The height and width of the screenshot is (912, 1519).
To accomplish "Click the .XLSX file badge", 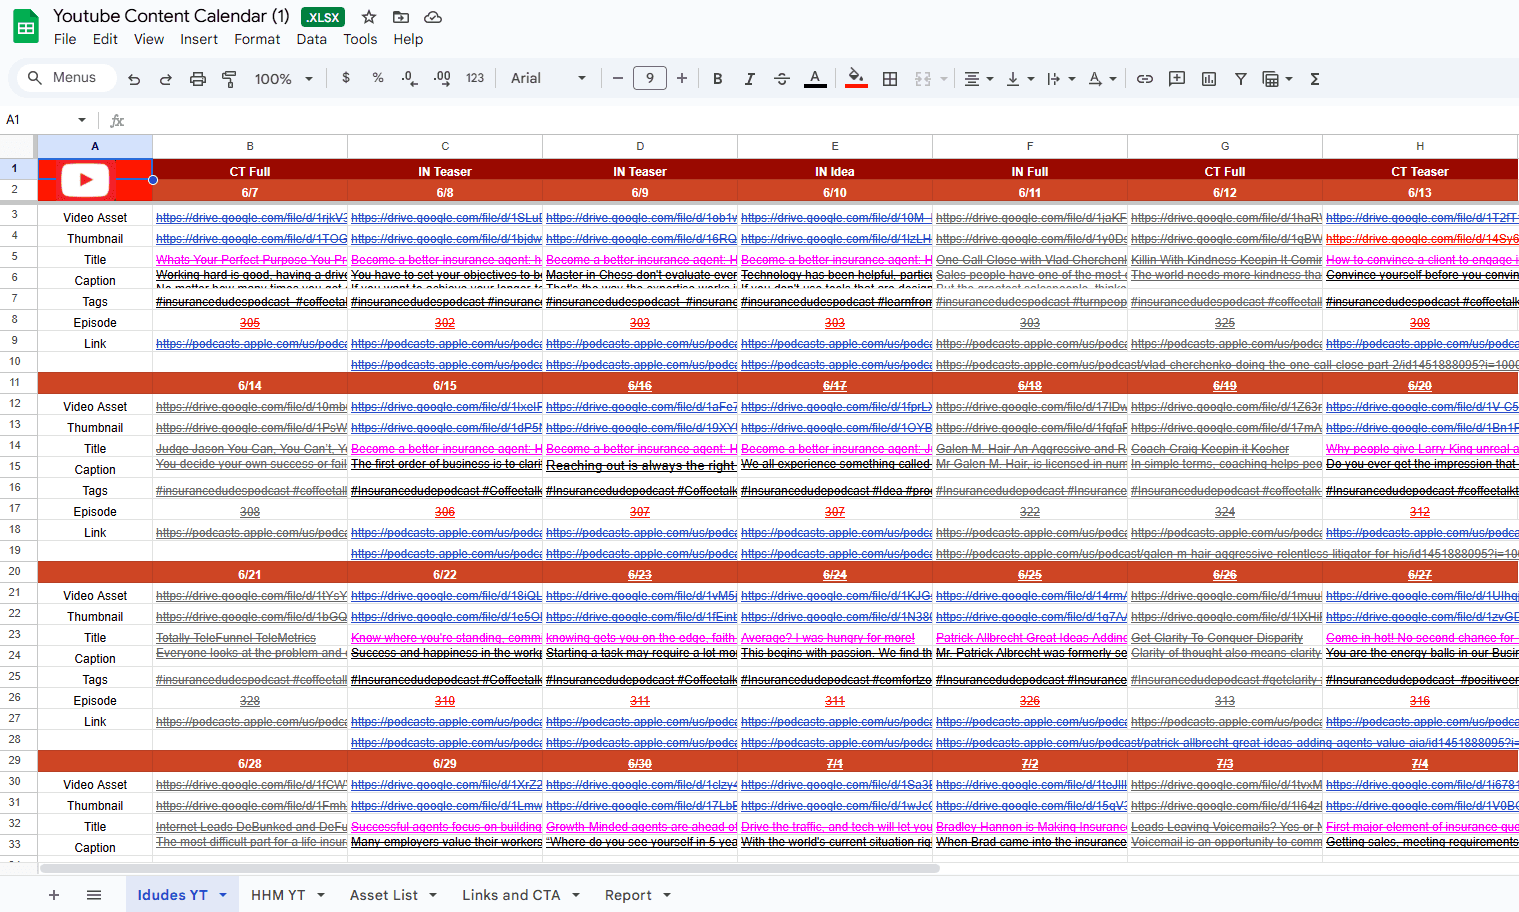I will coord(323,17).
